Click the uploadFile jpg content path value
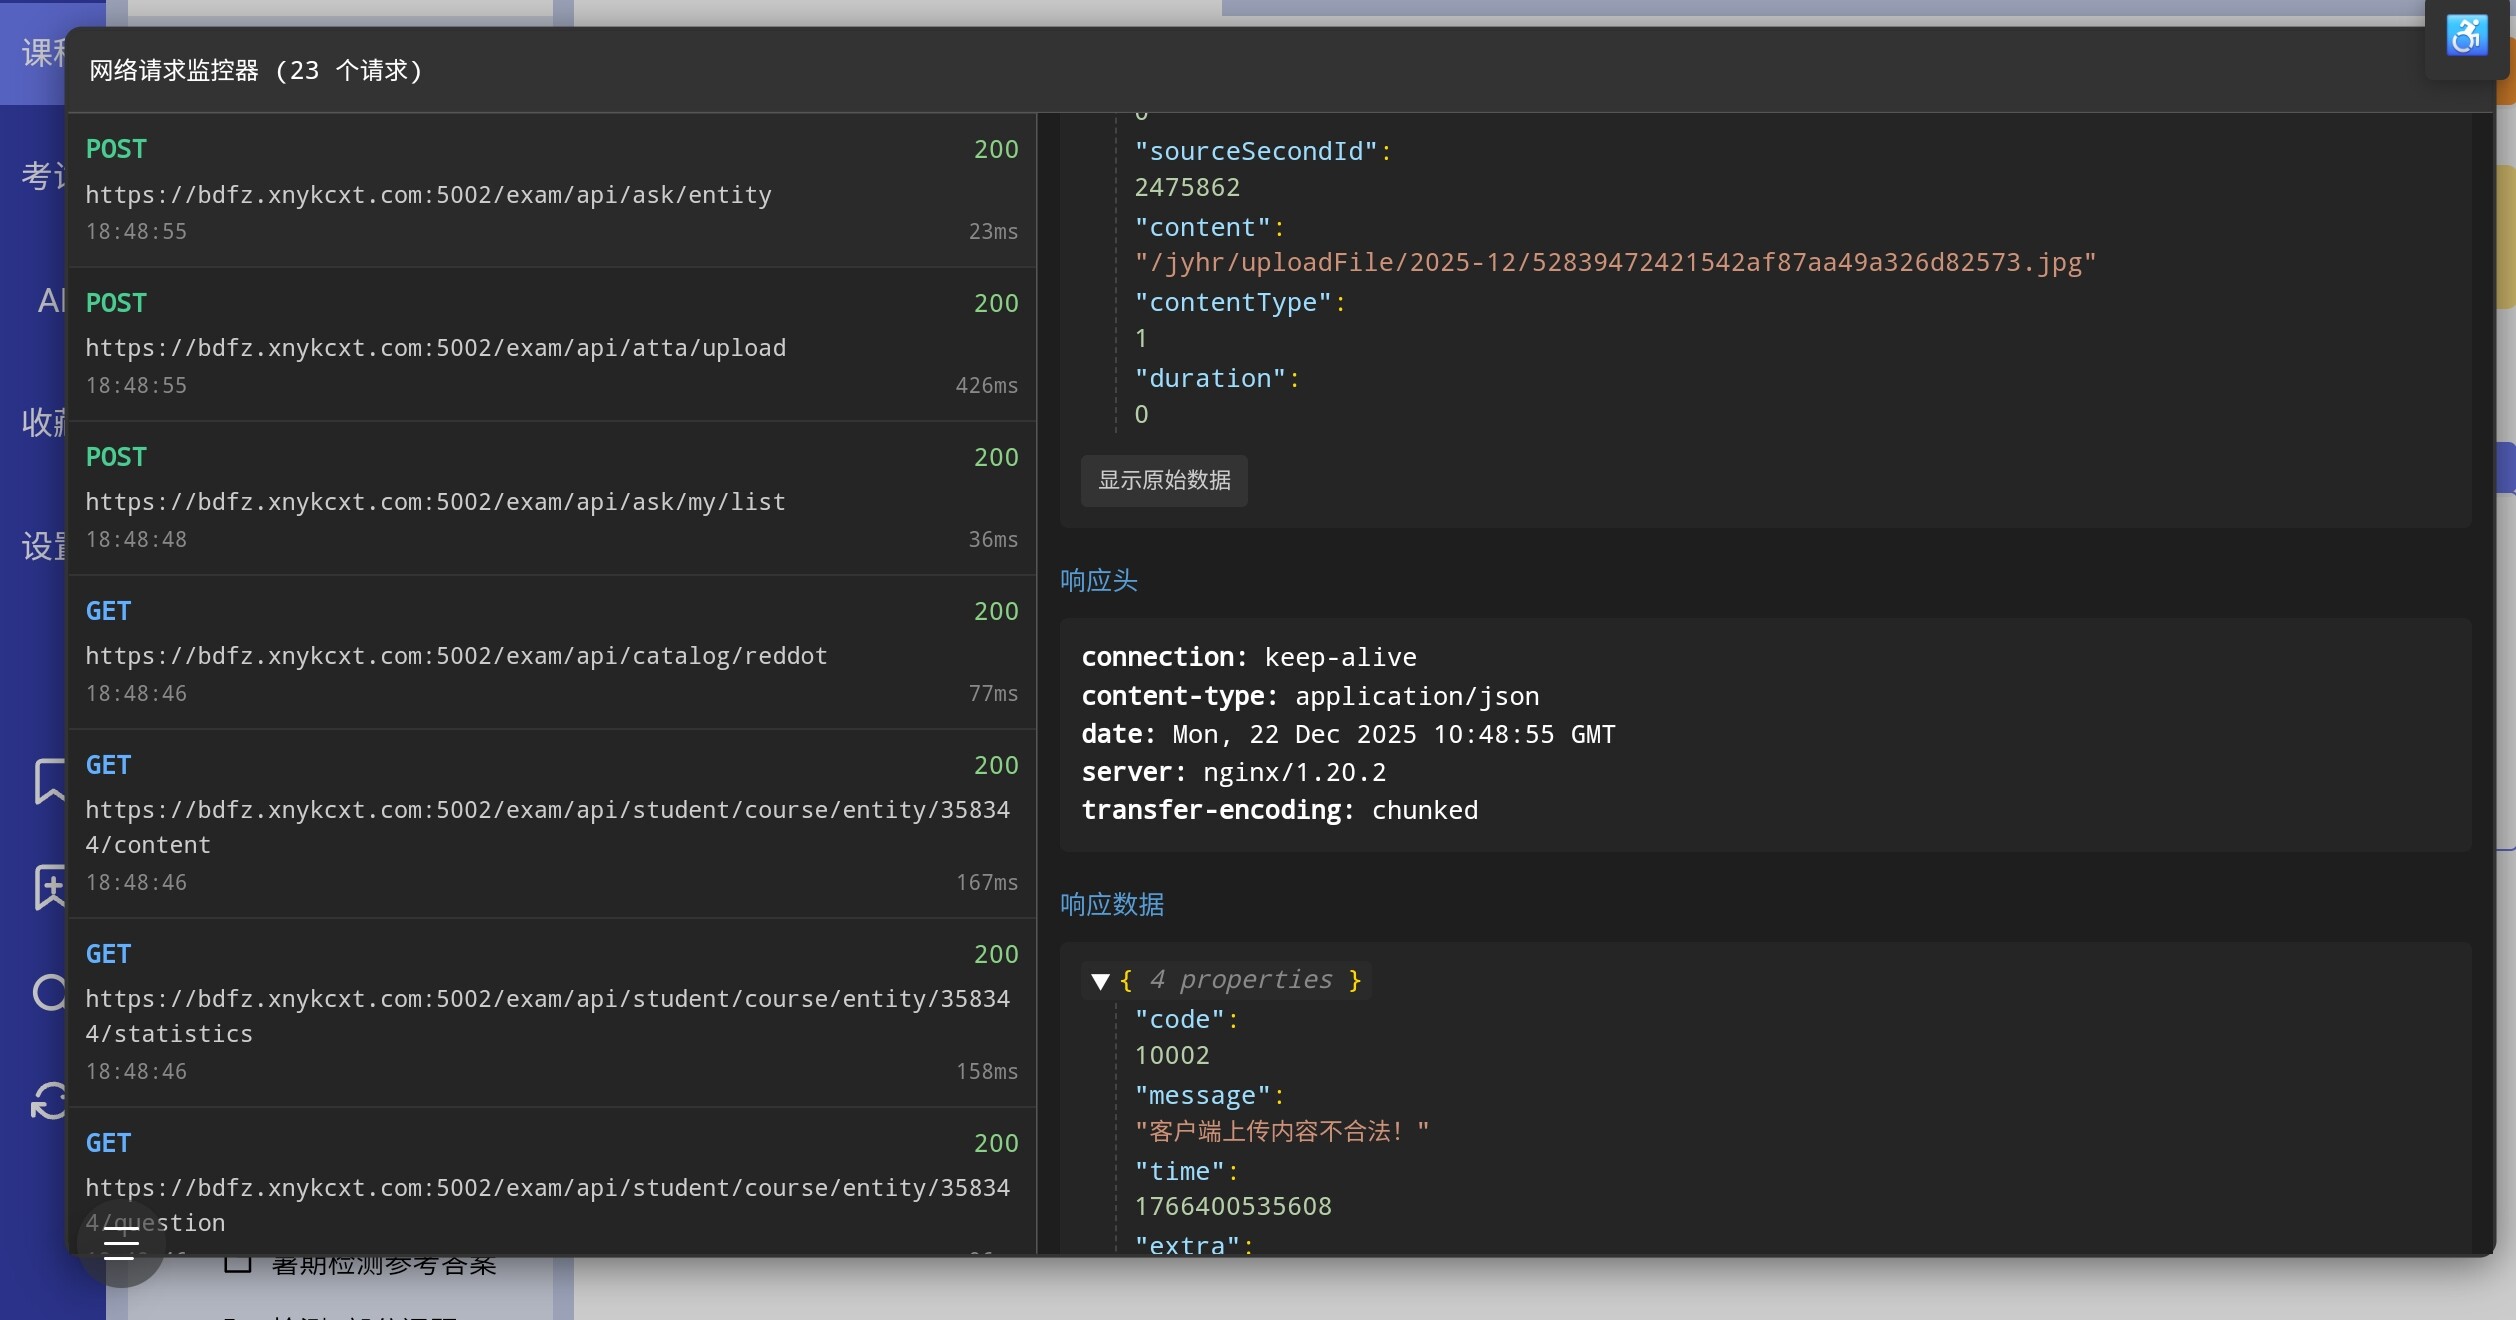The height and width of the screenshot is (1320, 2516). (1614, 263)
